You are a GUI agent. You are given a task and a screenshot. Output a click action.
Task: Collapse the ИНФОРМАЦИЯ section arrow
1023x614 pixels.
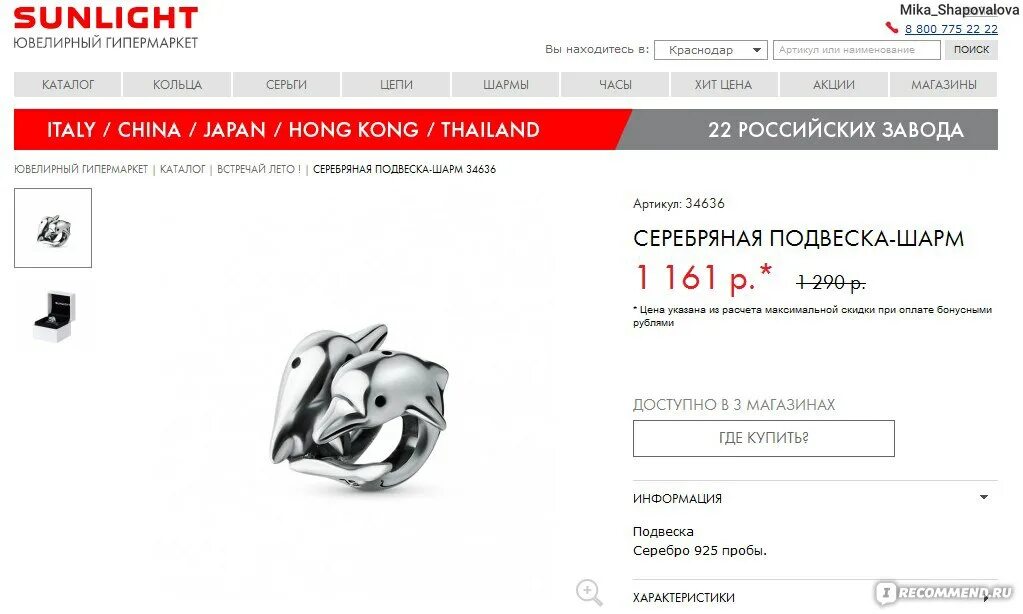984,497
